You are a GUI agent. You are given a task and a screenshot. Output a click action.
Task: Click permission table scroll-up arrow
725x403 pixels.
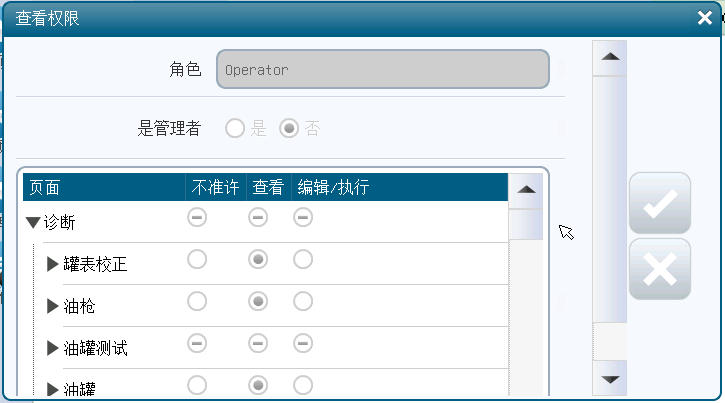click(x=526, y=189)
